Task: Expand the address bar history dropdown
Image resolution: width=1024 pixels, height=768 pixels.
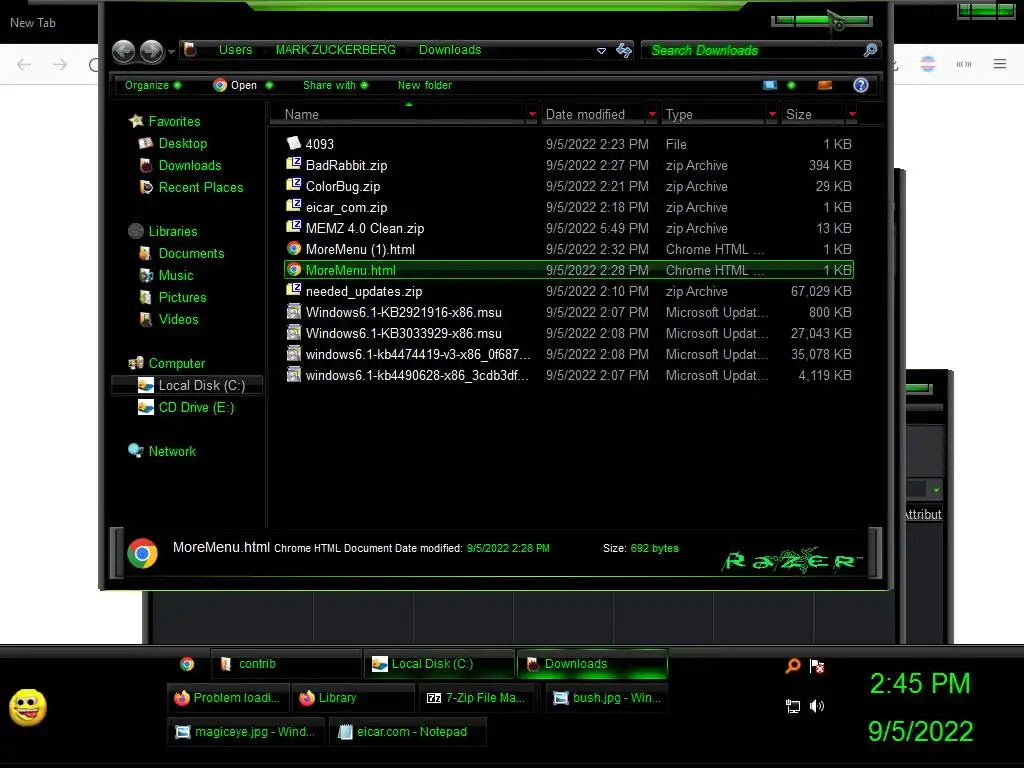Action: click(601, 50)
